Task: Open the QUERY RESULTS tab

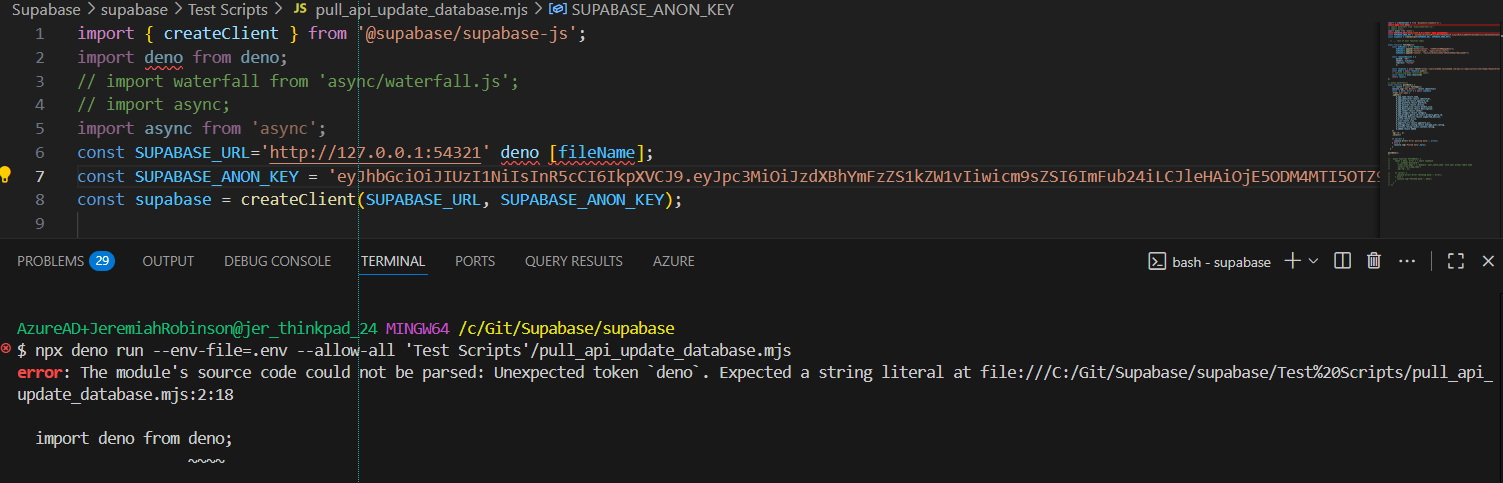Action: (574, 261)
